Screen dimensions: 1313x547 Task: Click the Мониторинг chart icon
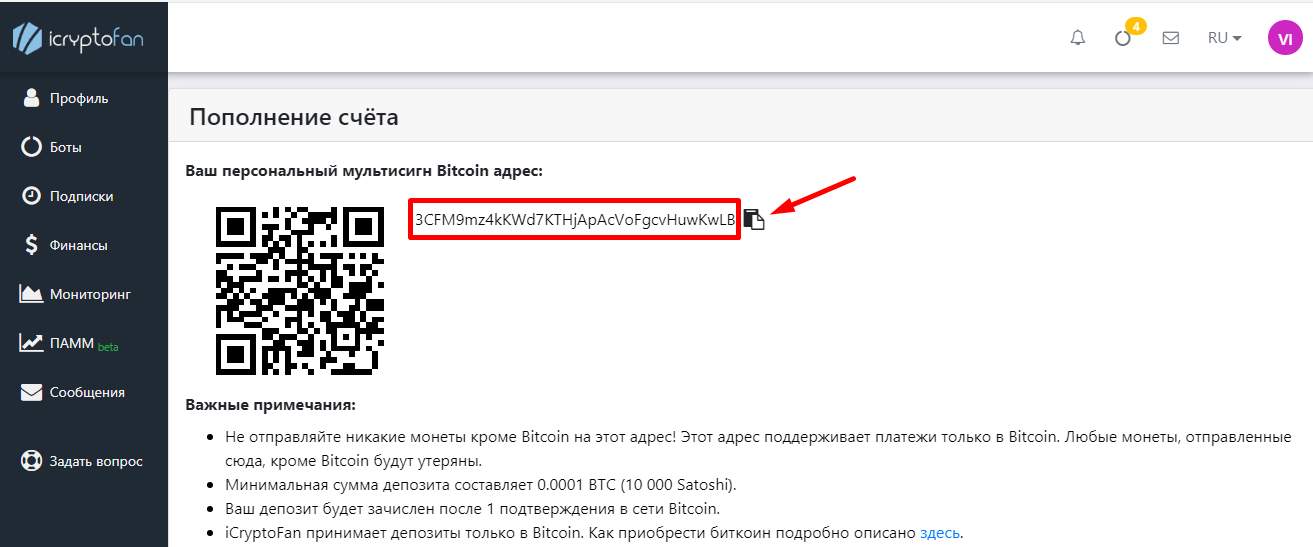coord(31,294)
